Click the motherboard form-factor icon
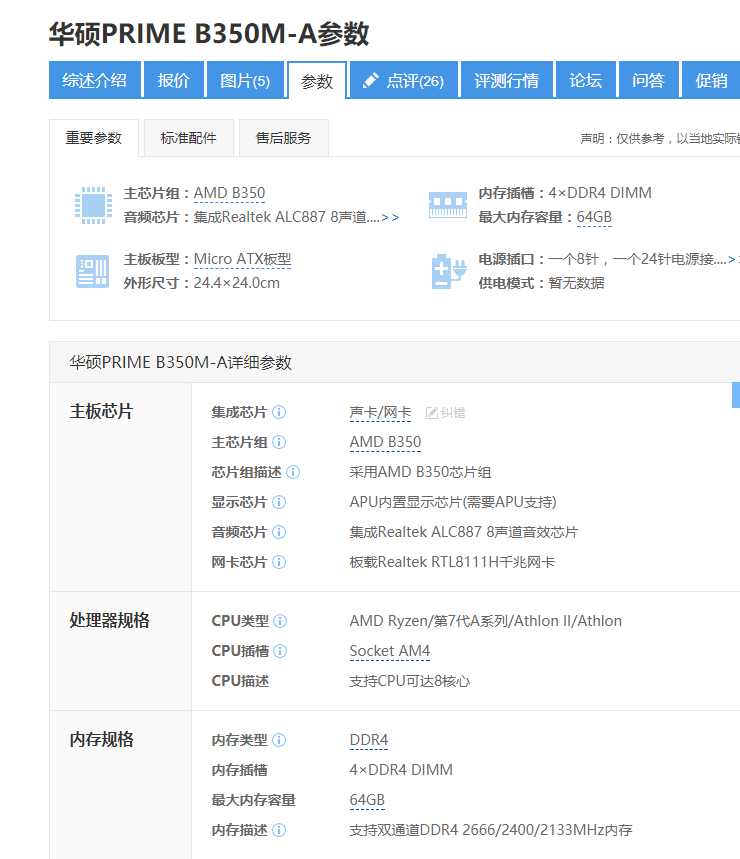Image resolution: width=740 pixels, height=859 pixels. click(x=93, y=271)
